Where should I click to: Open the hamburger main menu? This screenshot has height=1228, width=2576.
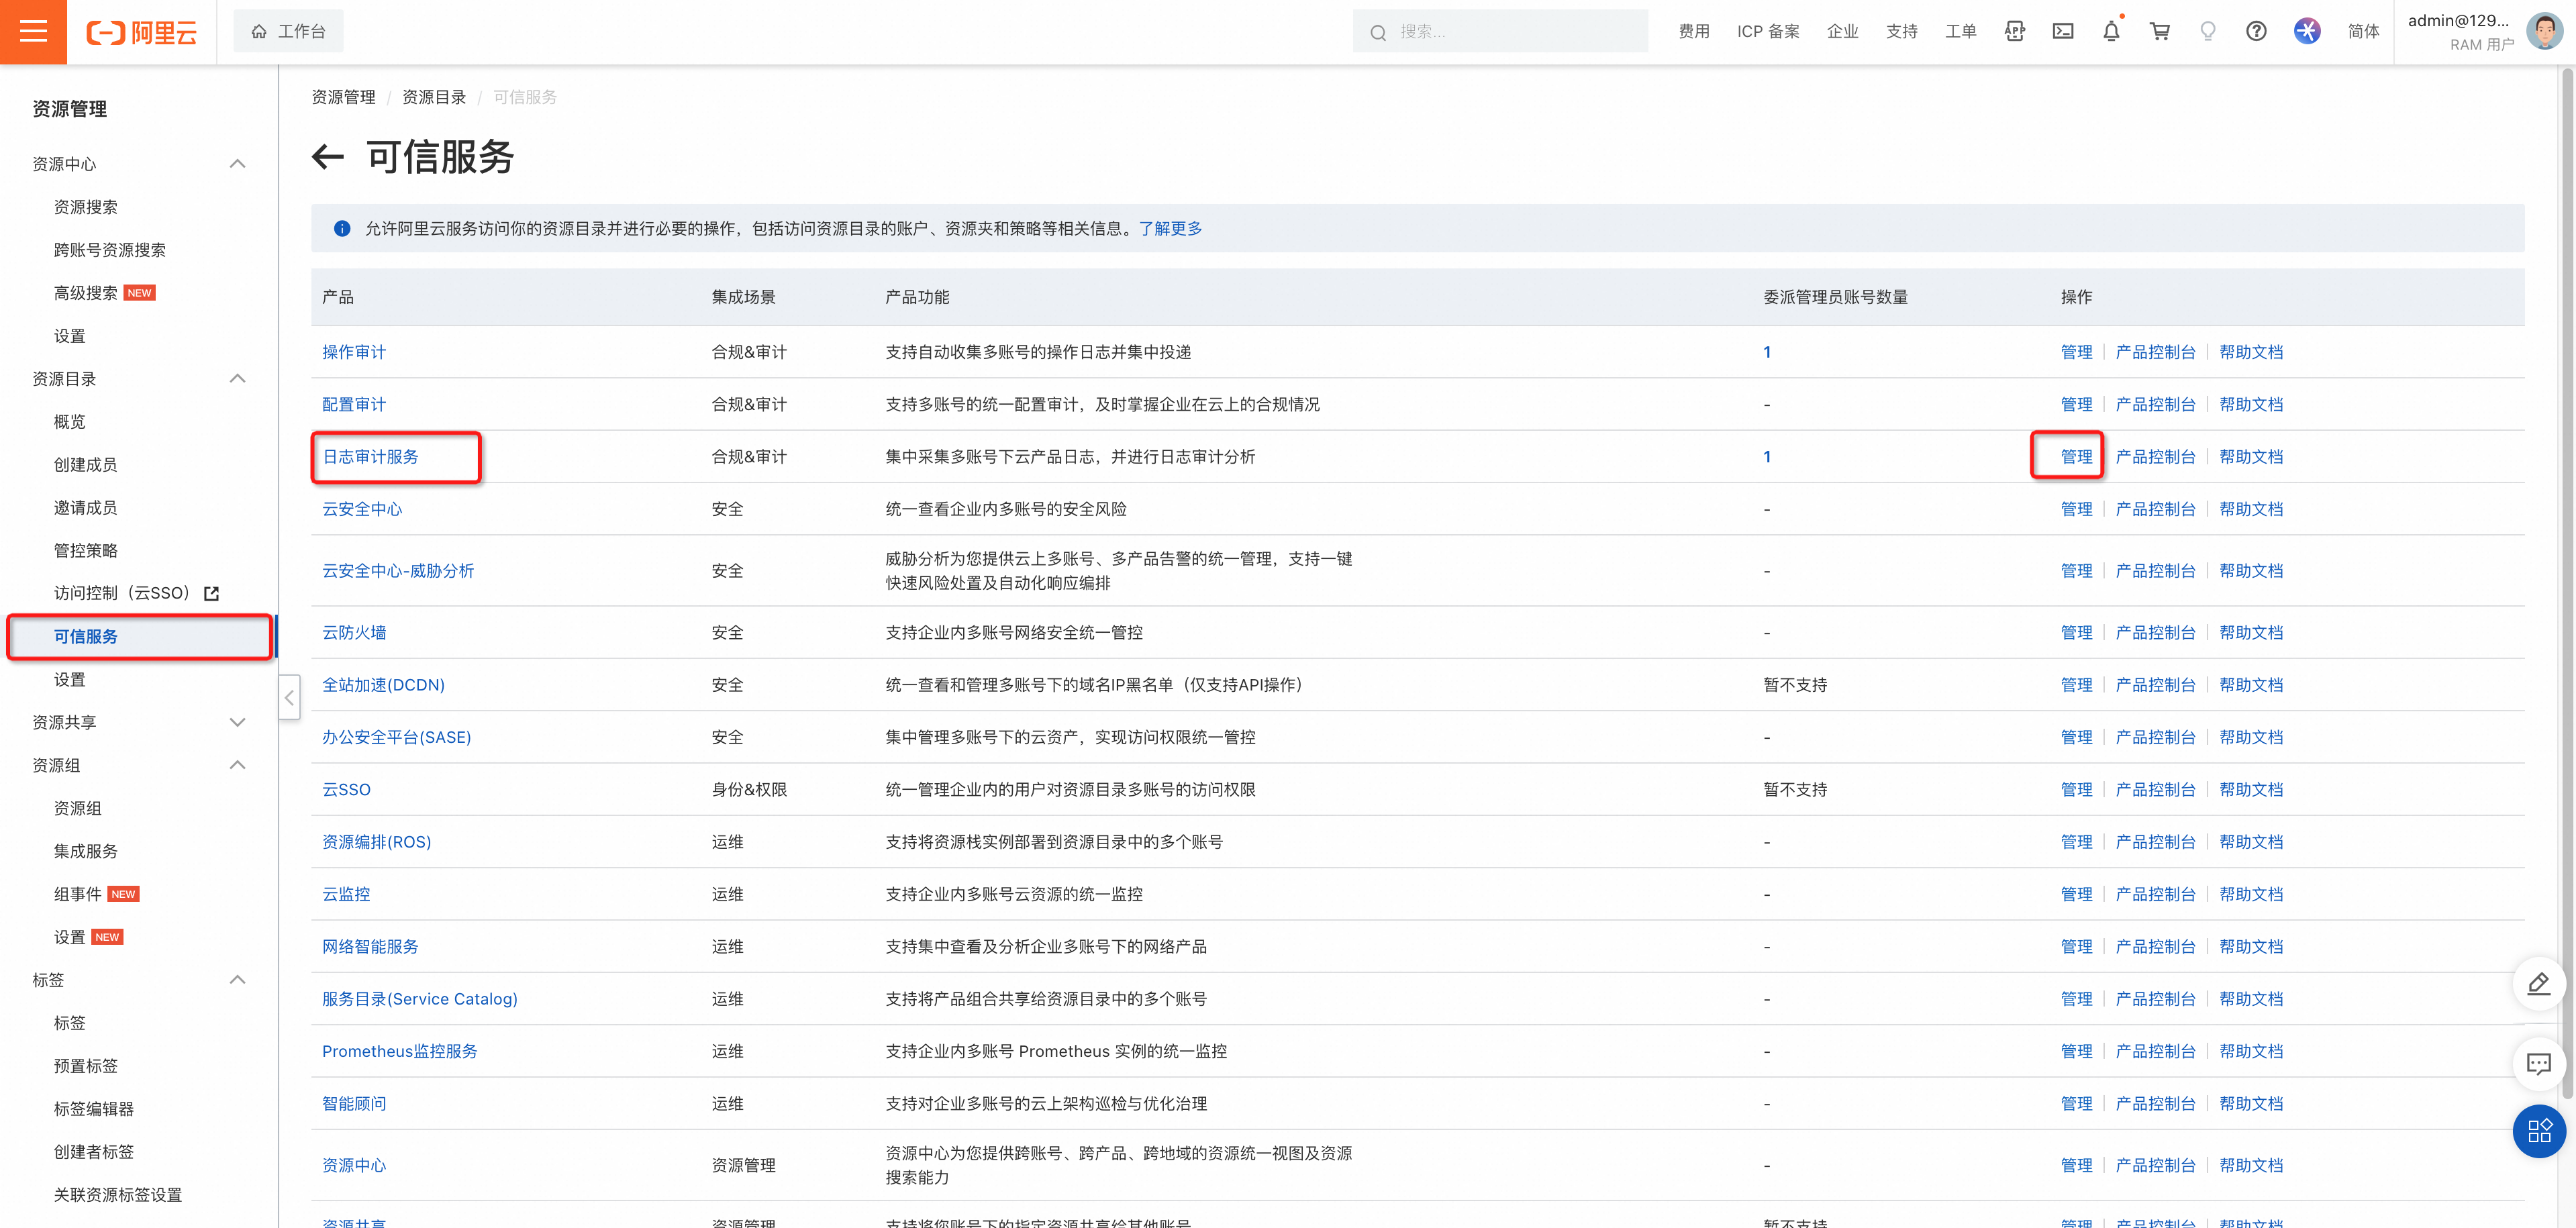tap(33, 32)
